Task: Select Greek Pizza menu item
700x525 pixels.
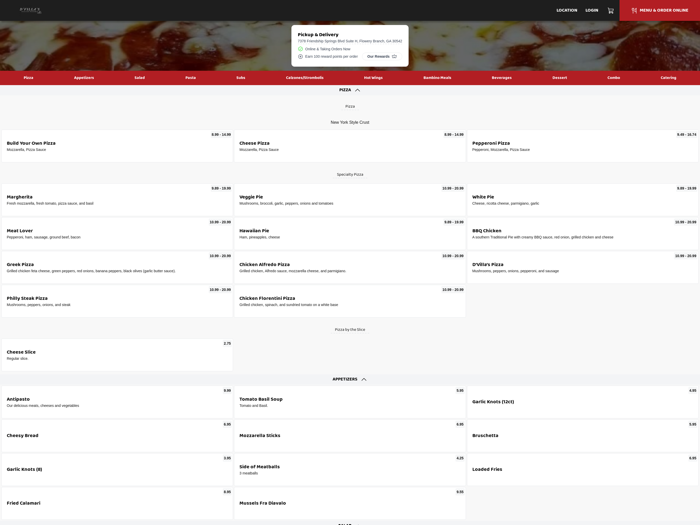Action: (x=117, y=267)
